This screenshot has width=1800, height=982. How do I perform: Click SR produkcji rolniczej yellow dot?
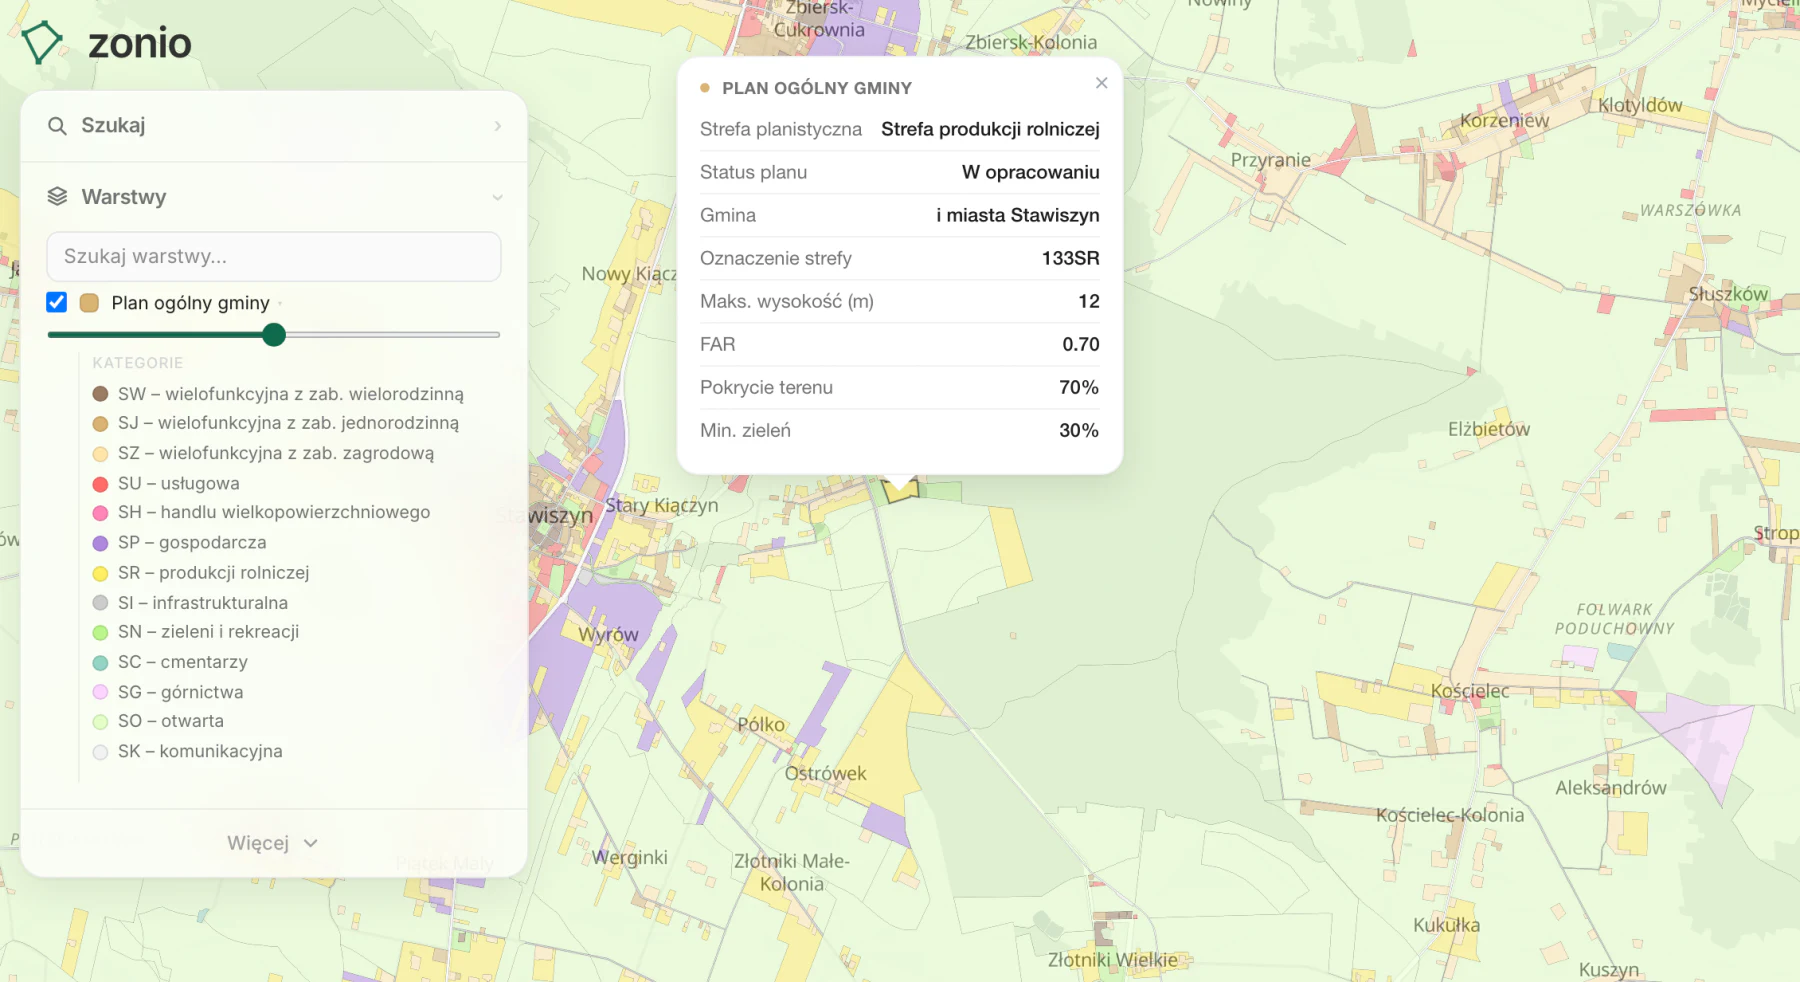click(x=100, y=573)
